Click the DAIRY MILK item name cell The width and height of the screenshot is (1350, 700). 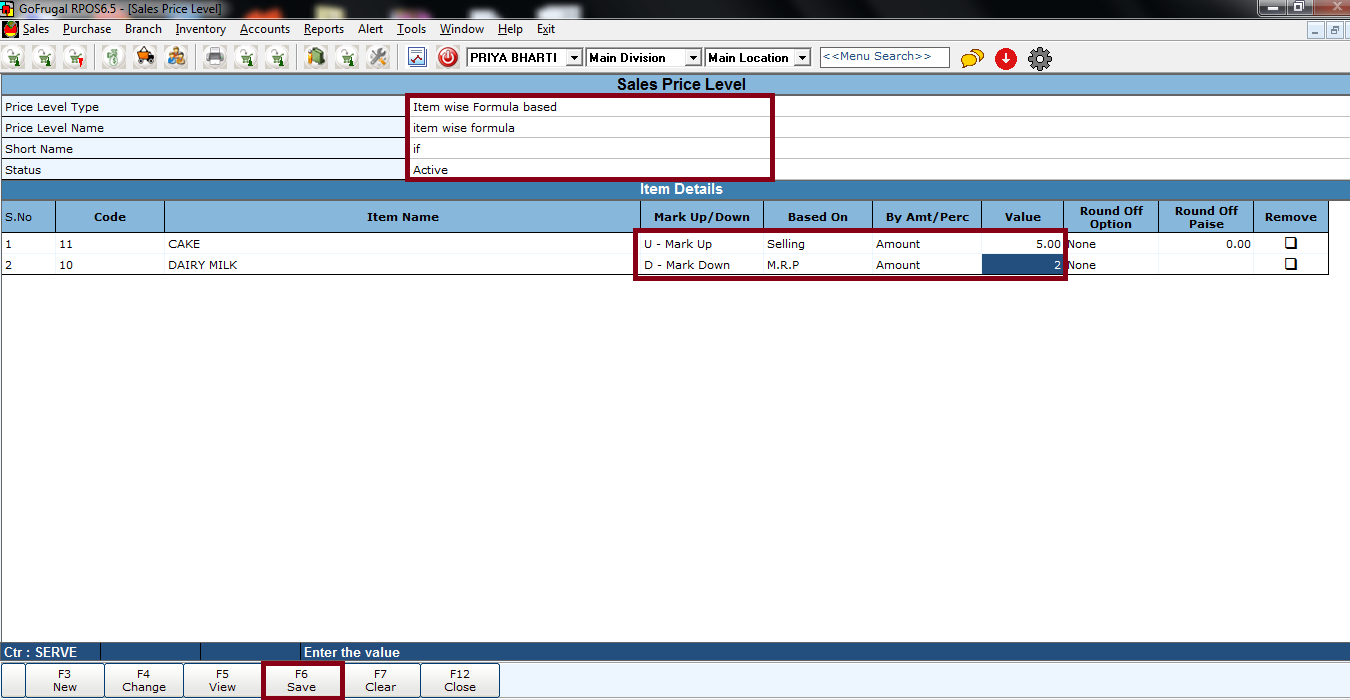[x=402, y=265]
